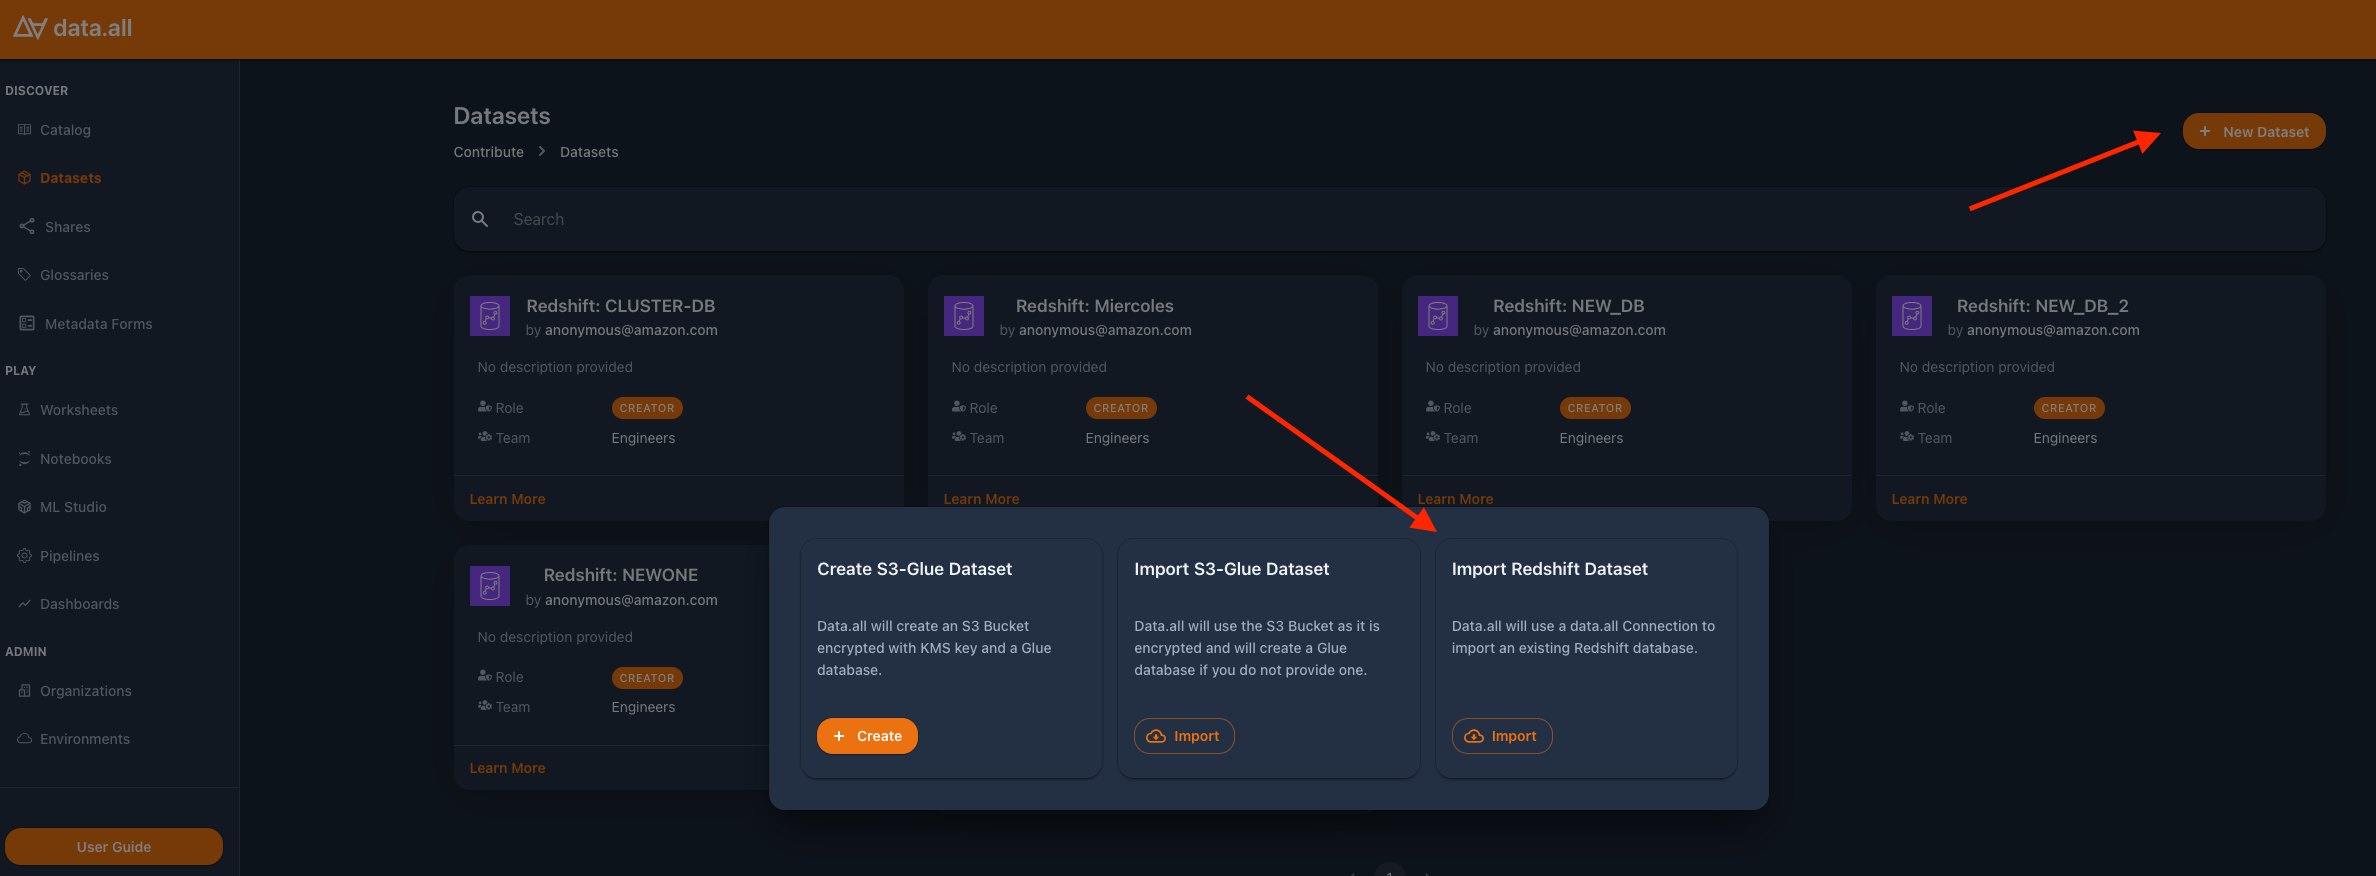Click the New Dataset button
Image resolution: width=2376 pixels, height=876 pixels.
2254,131
